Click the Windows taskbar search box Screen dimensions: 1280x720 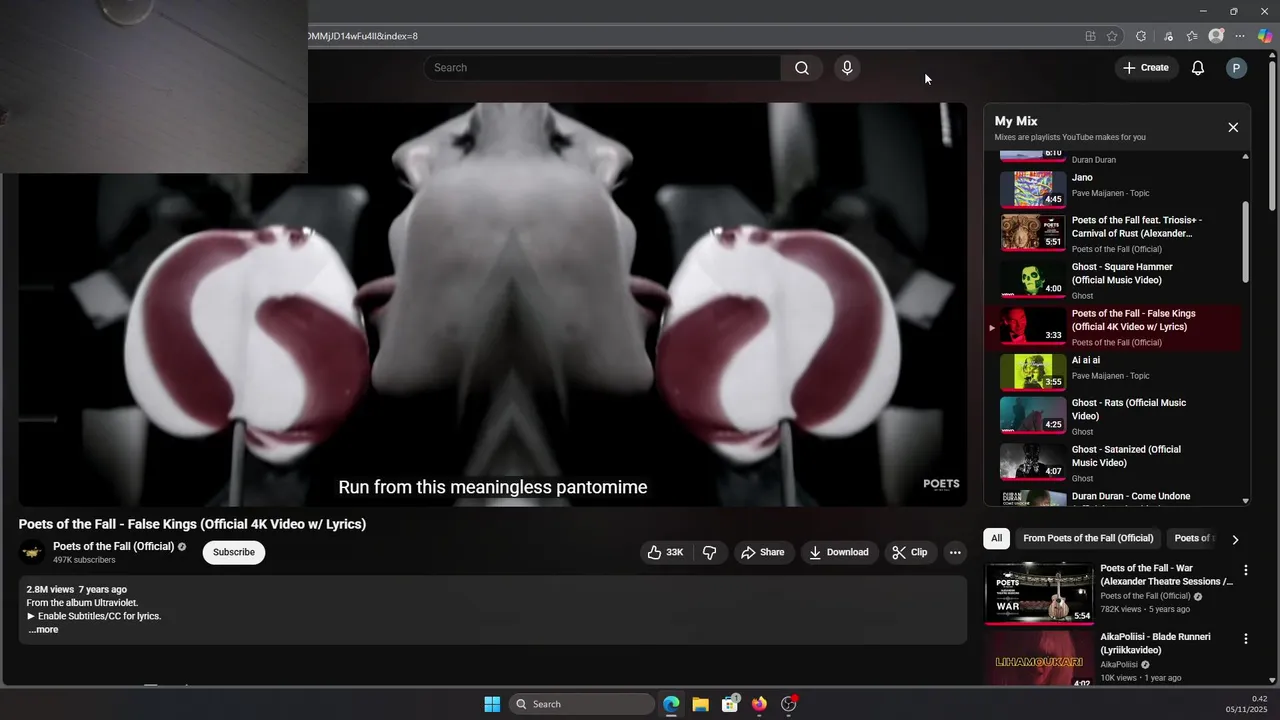click(582, 704)
